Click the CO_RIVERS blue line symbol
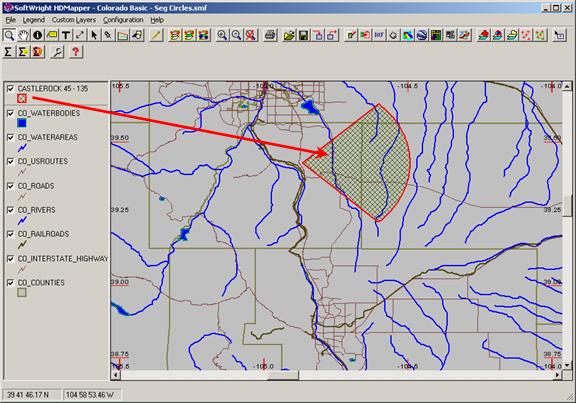 22,220
